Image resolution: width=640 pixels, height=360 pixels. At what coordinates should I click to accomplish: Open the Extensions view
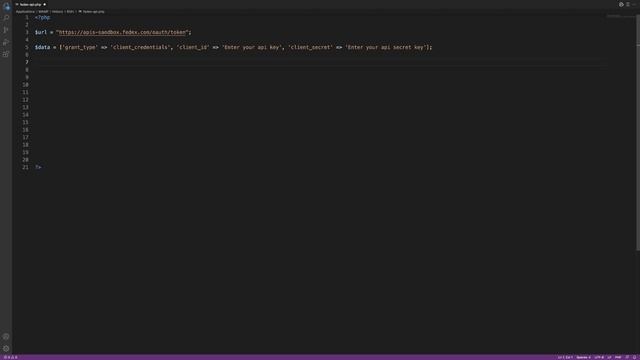click(x=6, y=54)
